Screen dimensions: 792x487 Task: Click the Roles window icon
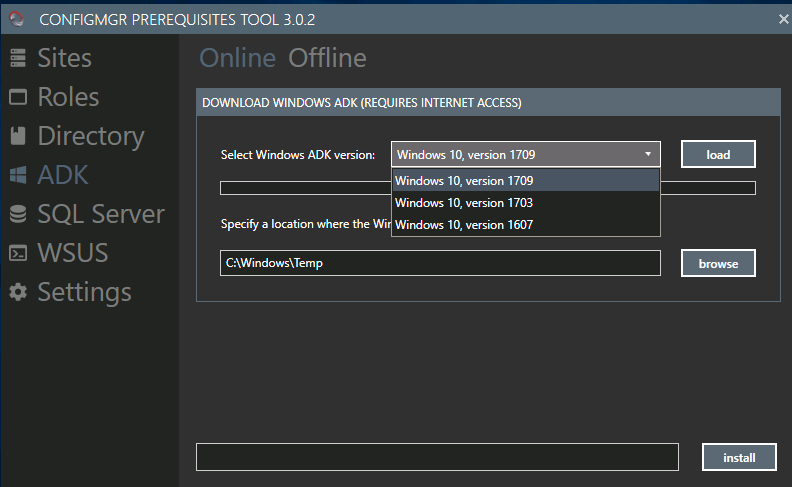18,97
